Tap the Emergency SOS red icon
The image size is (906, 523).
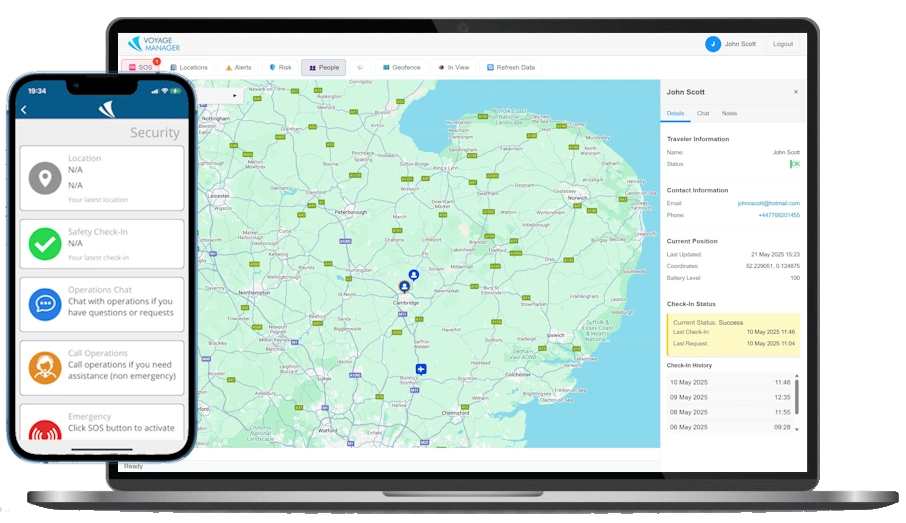(x=45, y=430)
